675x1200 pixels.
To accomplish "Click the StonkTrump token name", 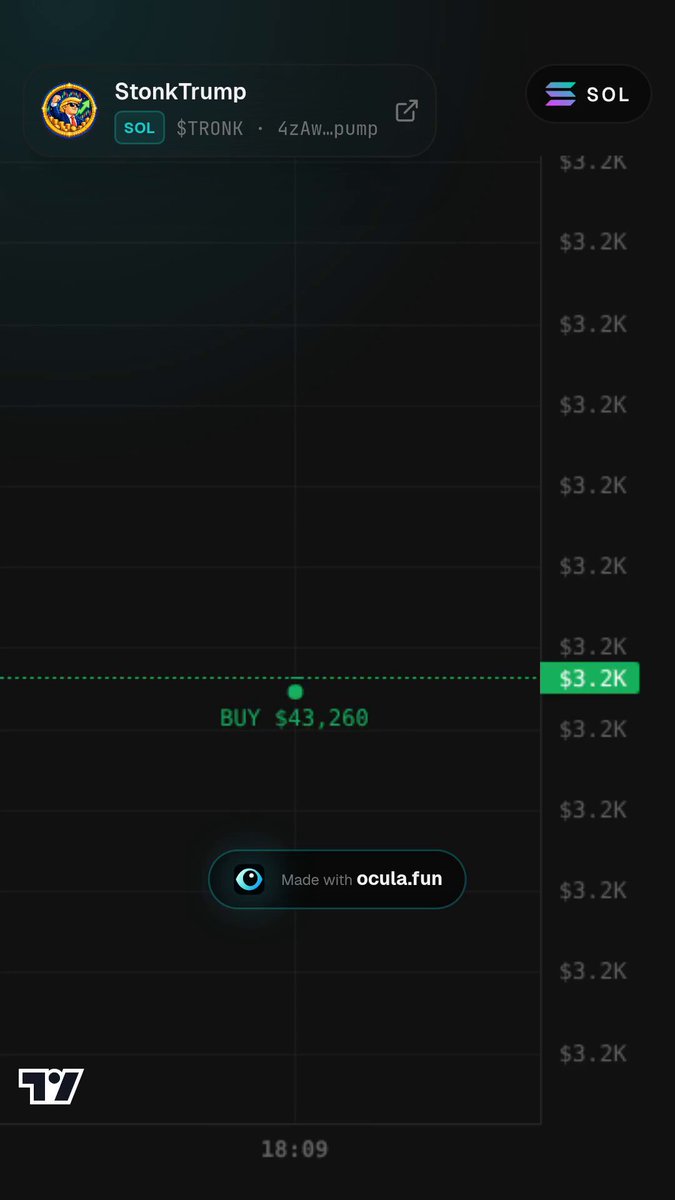I will (180, 91).
